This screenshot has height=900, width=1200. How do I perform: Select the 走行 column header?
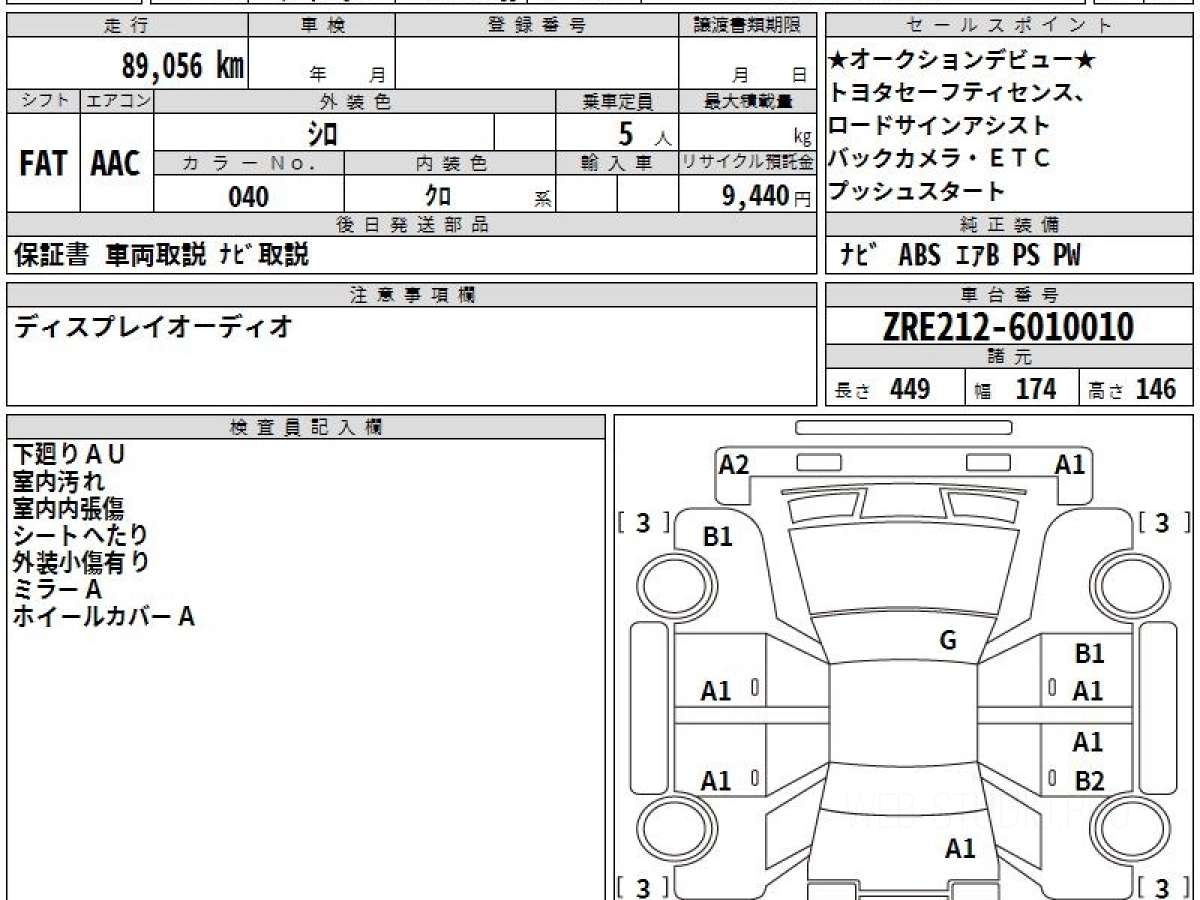(x=126, y=26)
